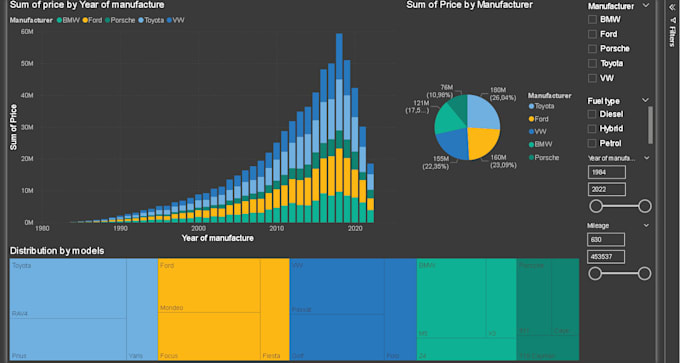Select Porsche in the pie chart legend
This screenshot has width=680, height=363.
[544, 157]
